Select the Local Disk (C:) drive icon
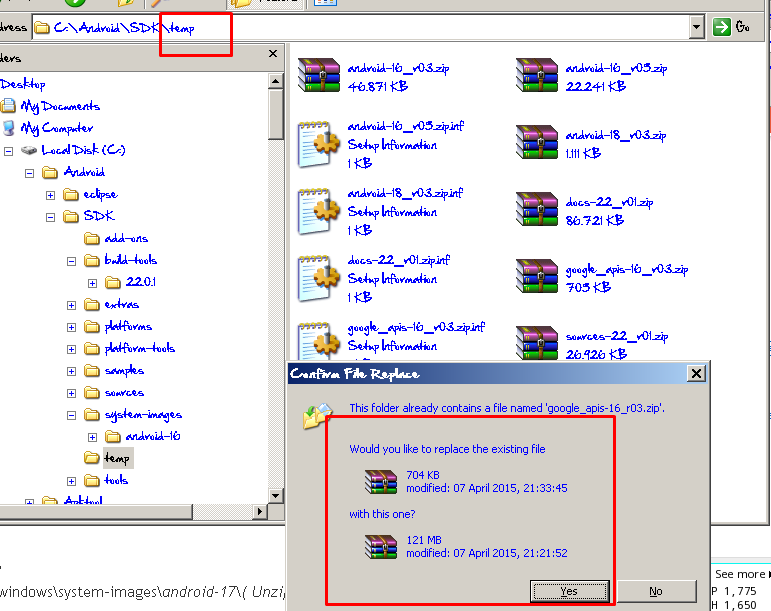The width and height of the screenshot is (771, 611). coord(29,150)
